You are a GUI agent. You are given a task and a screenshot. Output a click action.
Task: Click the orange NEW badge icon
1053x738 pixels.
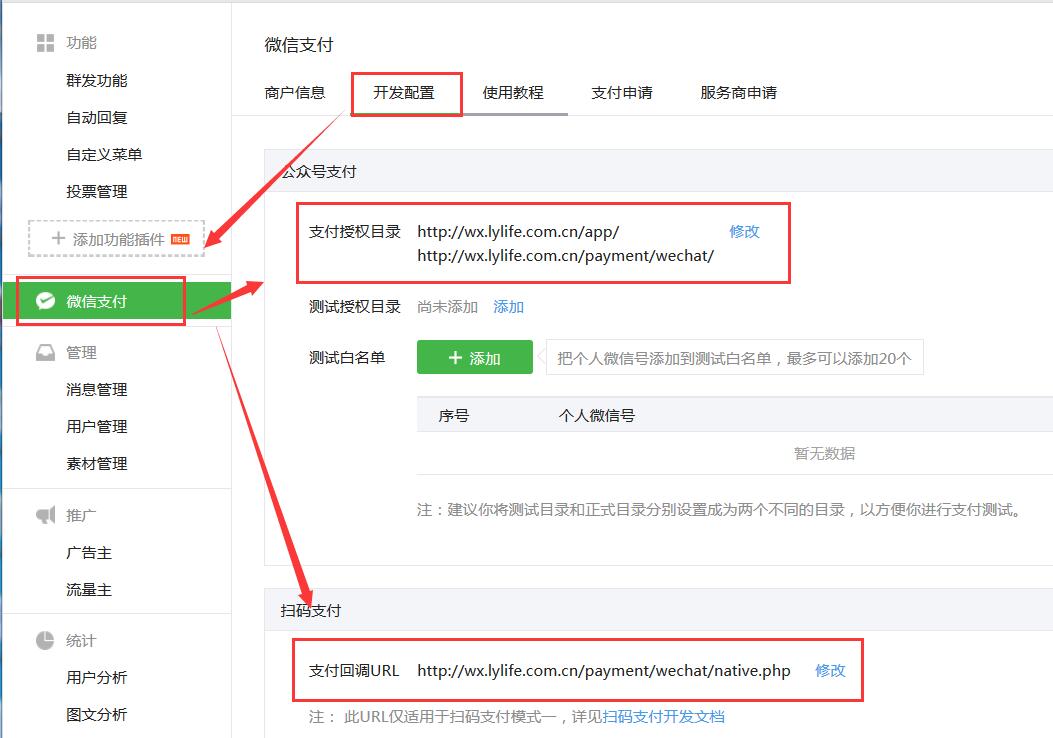click(x=180, y=239)
